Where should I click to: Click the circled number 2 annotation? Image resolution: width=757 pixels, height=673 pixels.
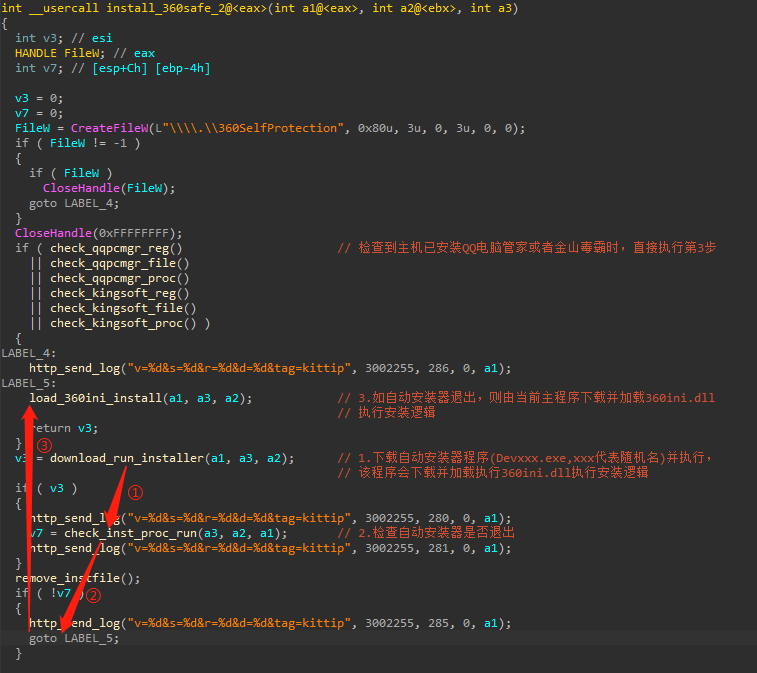coord(93,595)
